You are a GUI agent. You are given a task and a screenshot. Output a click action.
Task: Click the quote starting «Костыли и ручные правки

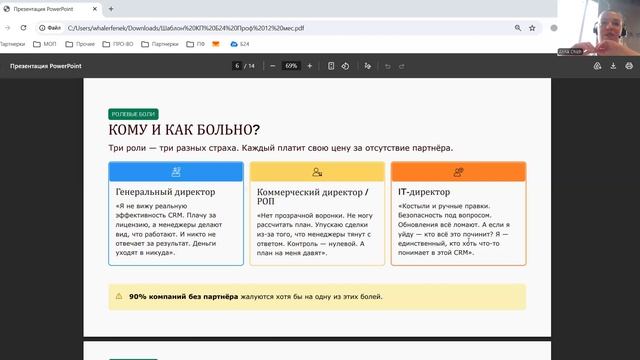(x=454, y=229)
